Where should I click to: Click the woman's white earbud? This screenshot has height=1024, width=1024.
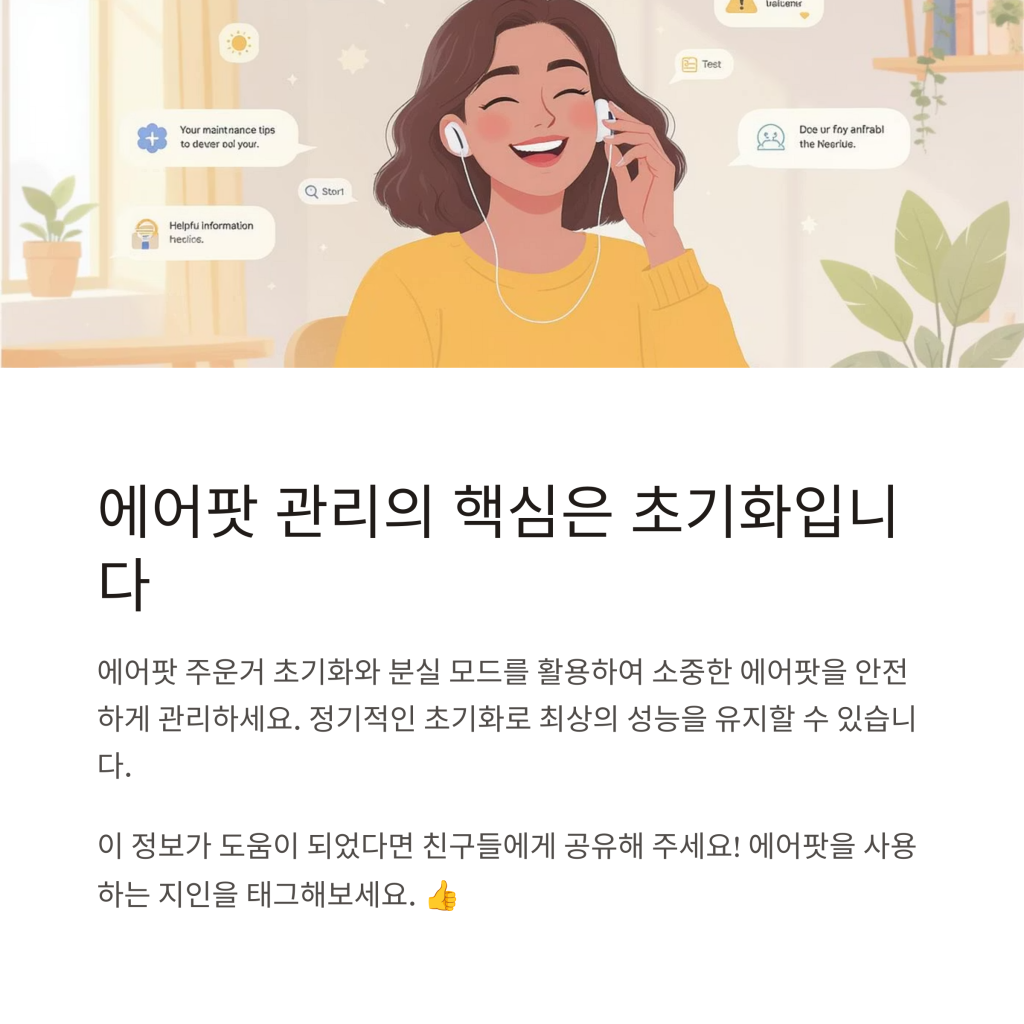click(455, 136)
